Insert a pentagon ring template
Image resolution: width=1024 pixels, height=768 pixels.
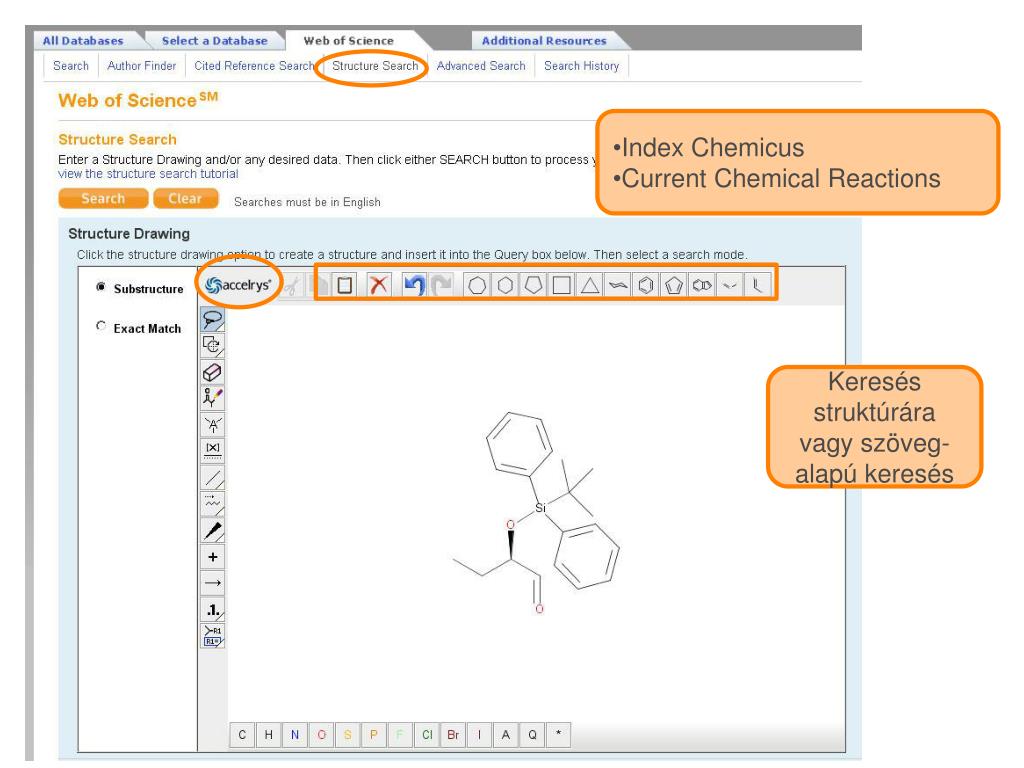click(534, 285)
